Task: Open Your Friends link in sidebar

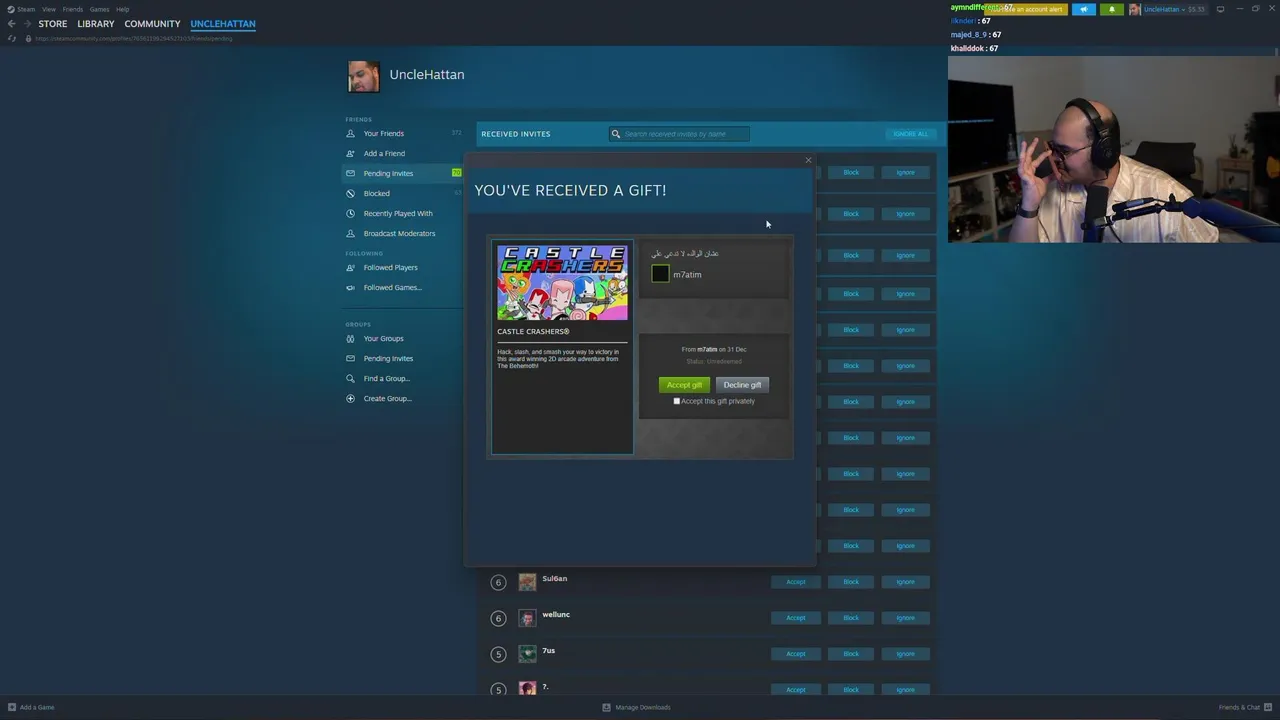Action: (x=384, y=133)
